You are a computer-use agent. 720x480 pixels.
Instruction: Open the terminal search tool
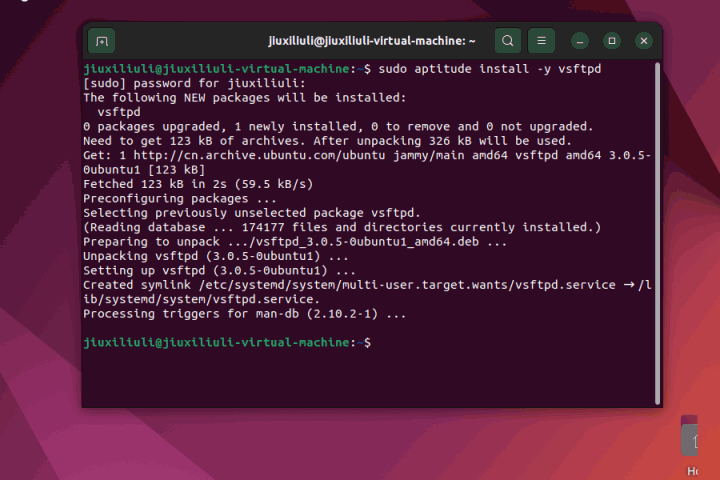507,41
